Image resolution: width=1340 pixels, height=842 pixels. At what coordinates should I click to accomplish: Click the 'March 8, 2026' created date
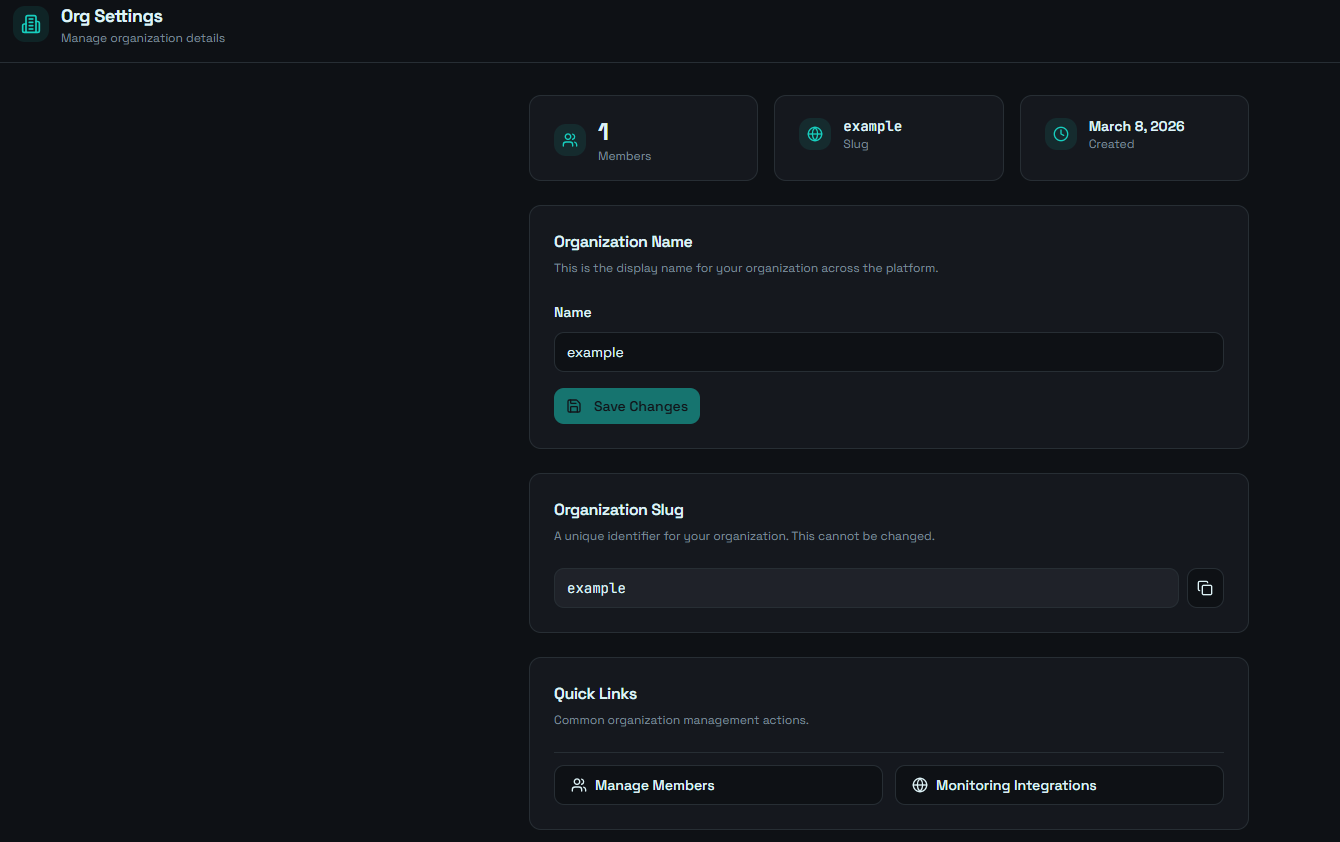[1137, 126]
